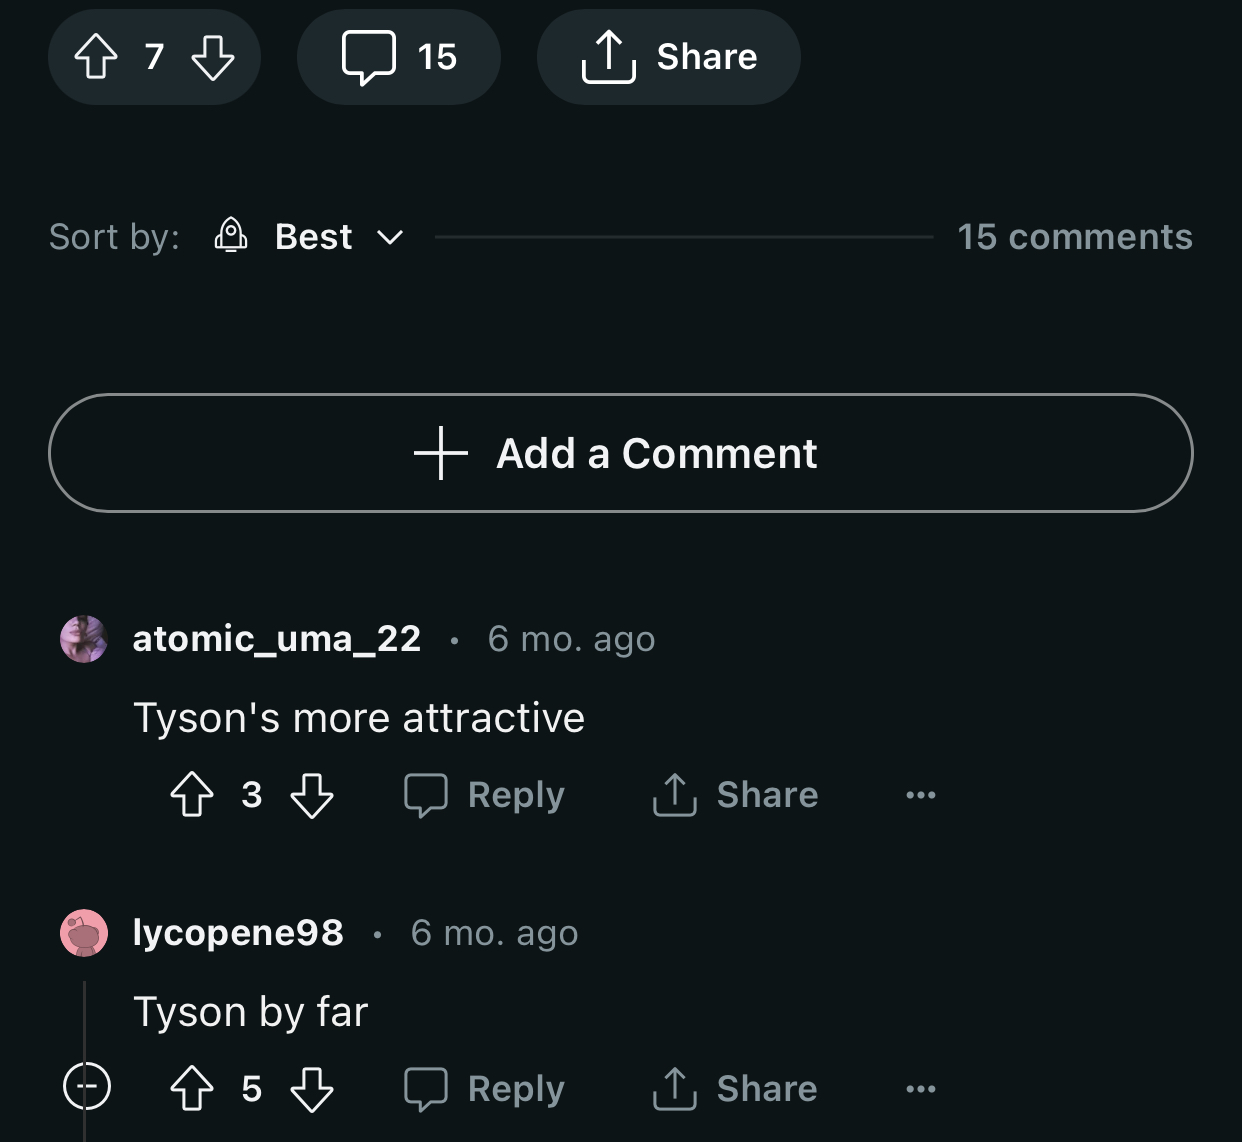Downvote the main post
1242x1142 pixels.
[213, 57]
